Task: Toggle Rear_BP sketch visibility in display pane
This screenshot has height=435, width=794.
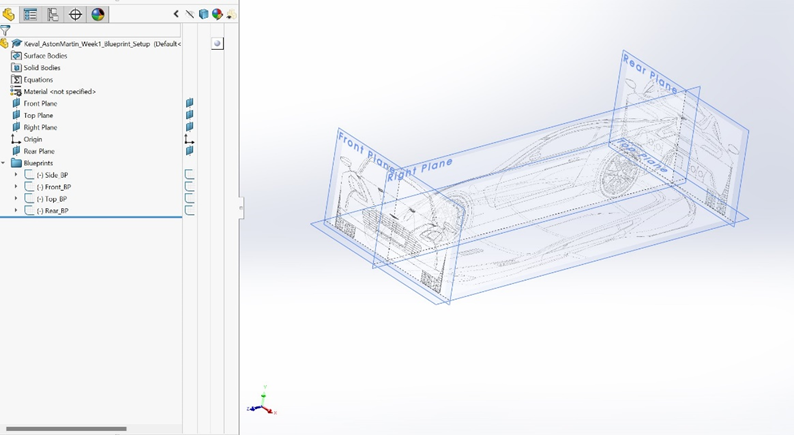Action: pos(189,210)
